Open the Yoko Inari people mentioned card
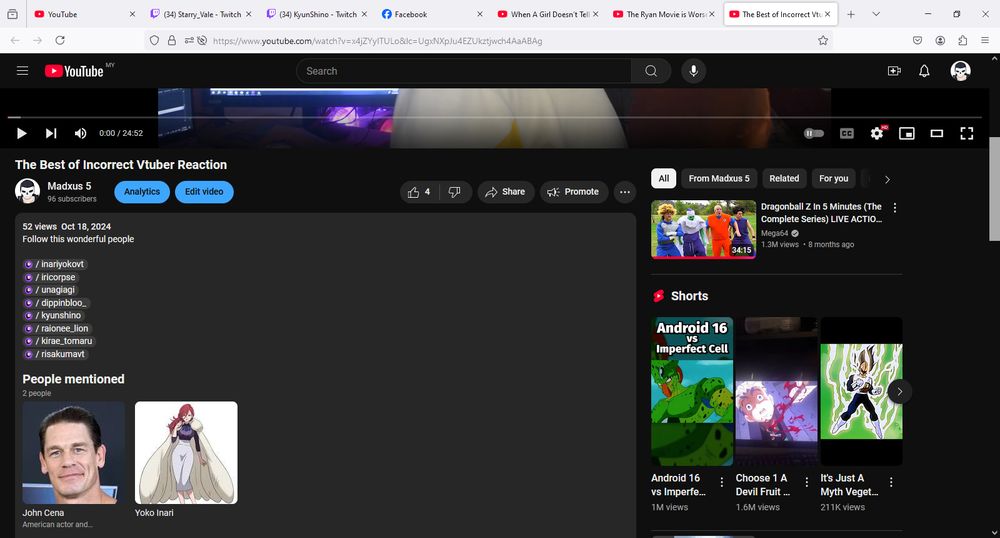 [x=186, y=459]
